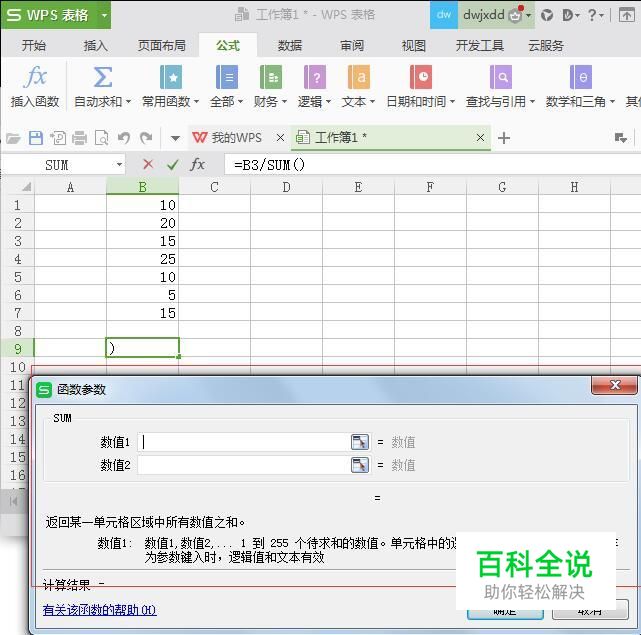Click the print preview icon
The height and width of the screenshot is (635, 641).
coord(101,138)
